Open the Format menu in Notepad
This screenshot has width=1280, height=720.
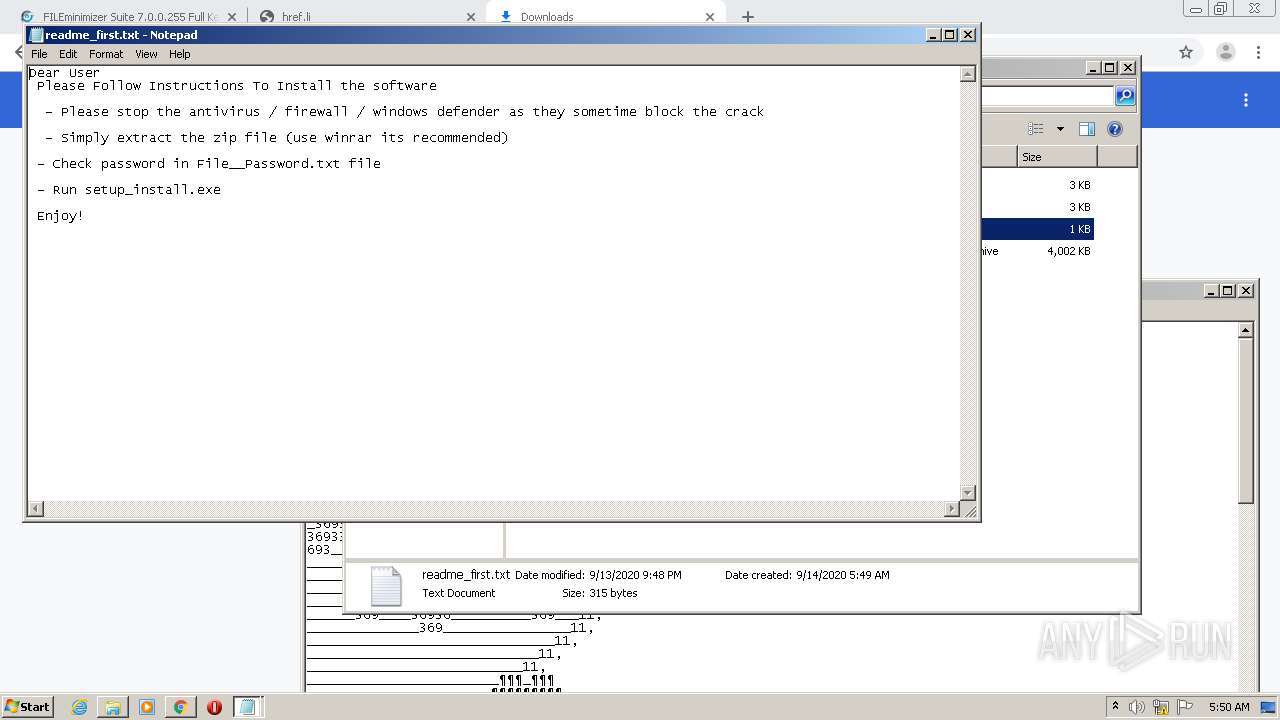(106, 54)
